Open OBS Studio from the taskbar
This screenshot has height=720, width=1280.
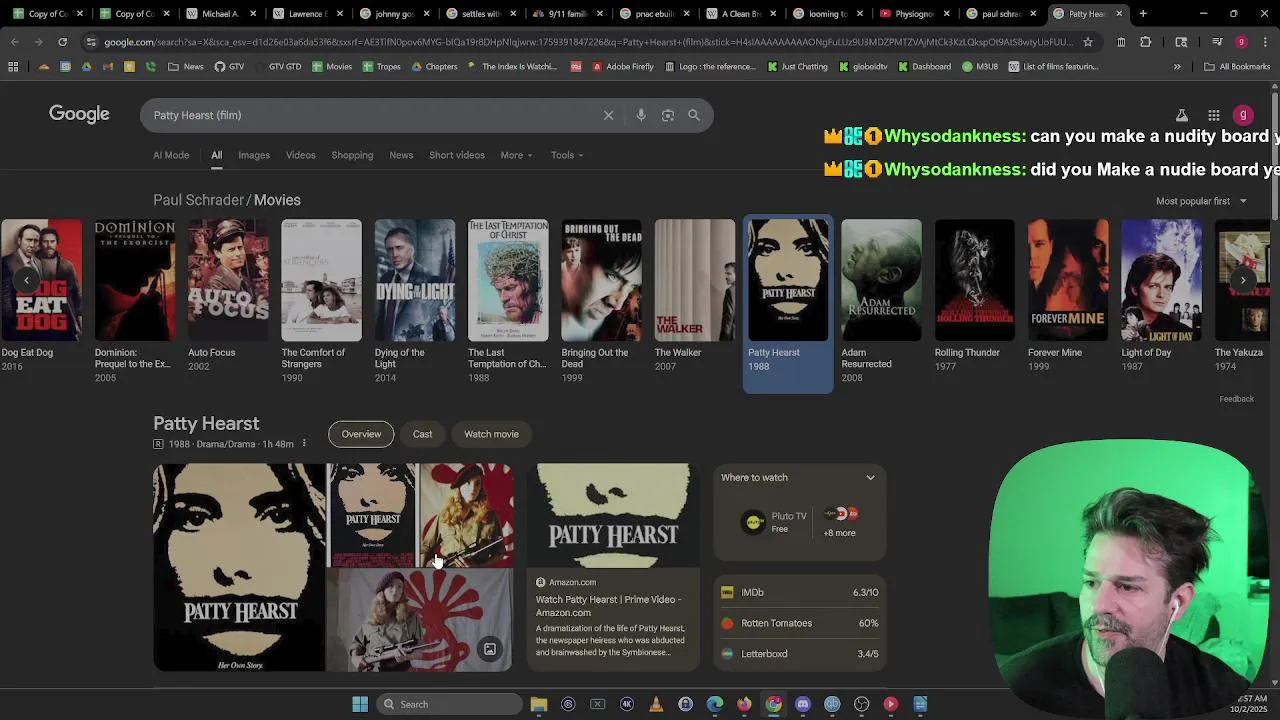861,704
